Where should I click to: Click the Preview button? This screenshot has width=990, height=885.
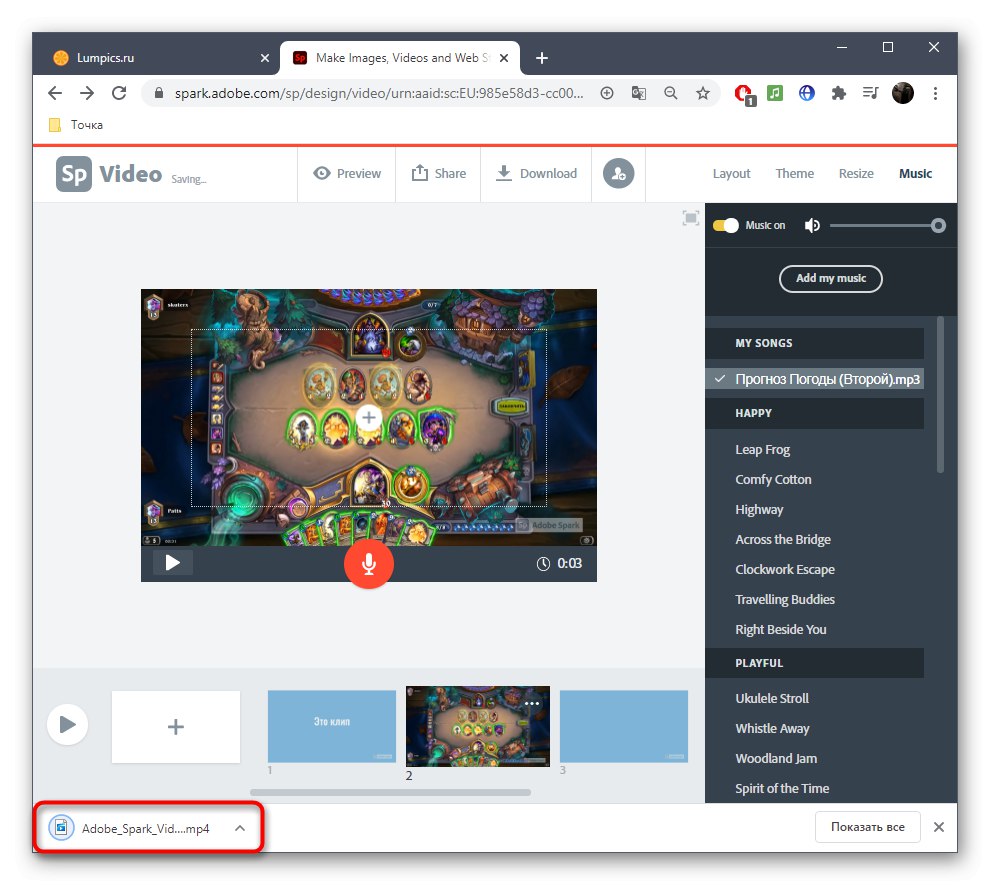click(x=347, y=174)
